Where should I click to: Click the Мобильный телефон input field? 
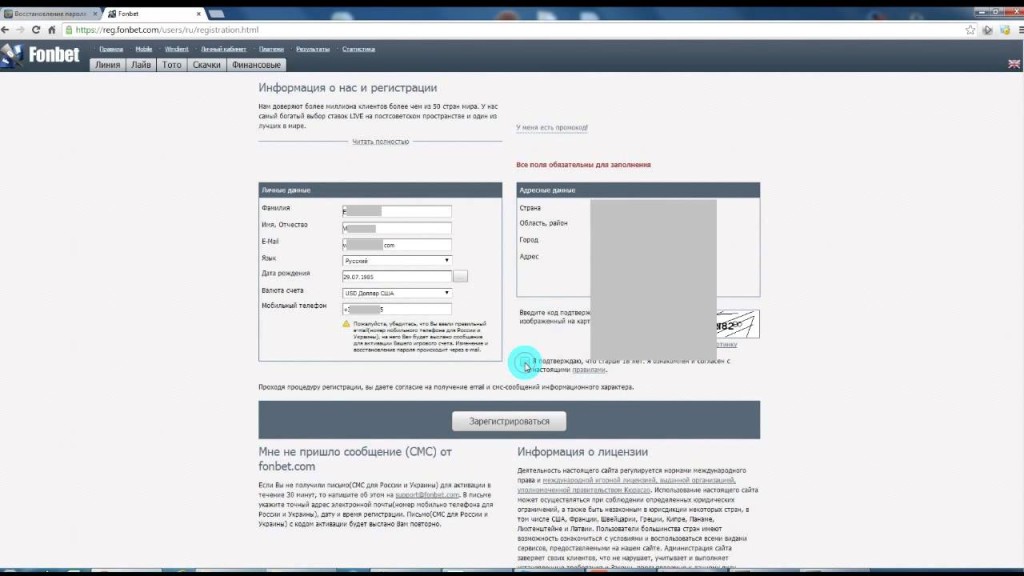[396, 309]
